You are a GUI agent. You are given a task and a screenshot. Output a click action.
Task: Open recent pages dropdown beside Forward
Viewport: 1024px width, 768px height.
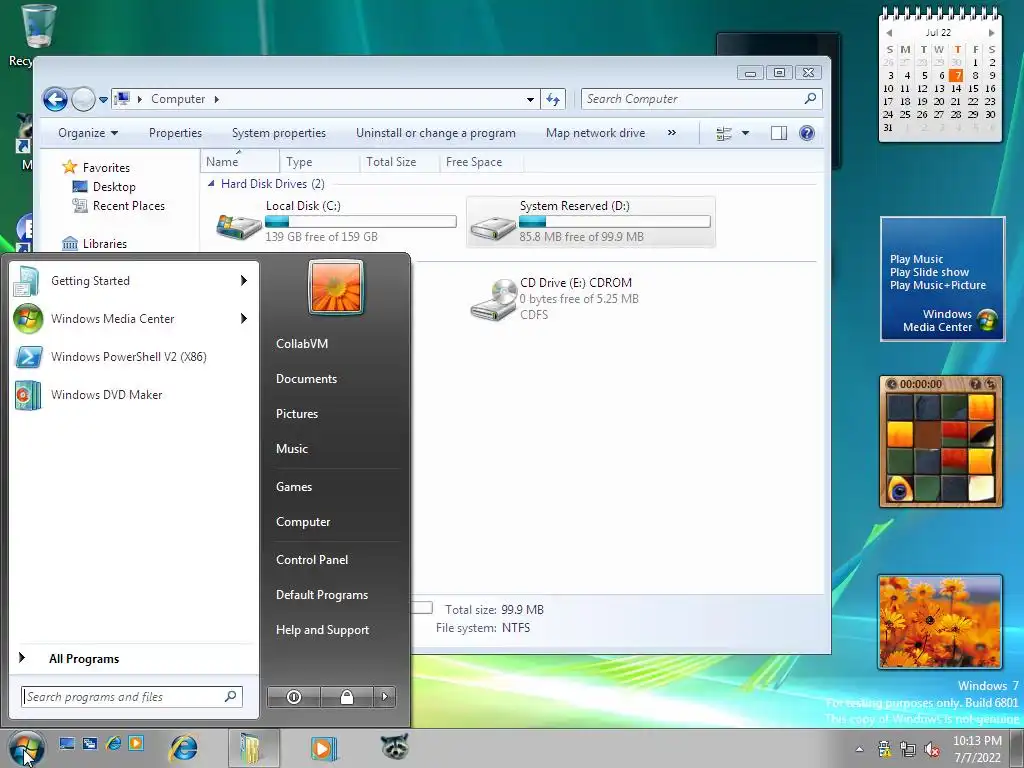click(103, 101)
